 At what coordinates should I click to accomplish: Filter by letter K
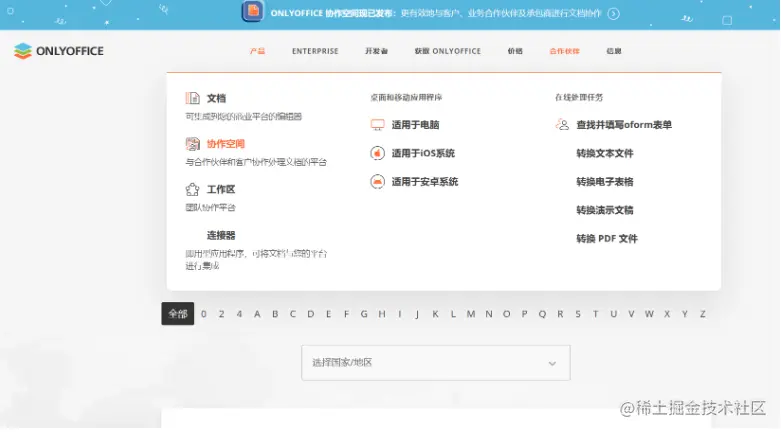[x=435, y=314]
